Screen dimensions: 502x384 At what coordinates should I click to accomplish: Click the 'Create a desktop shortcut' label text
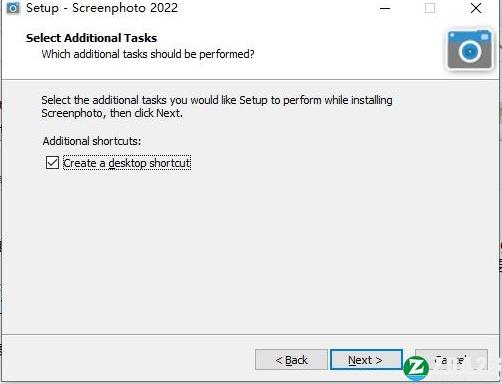(127, 163)
